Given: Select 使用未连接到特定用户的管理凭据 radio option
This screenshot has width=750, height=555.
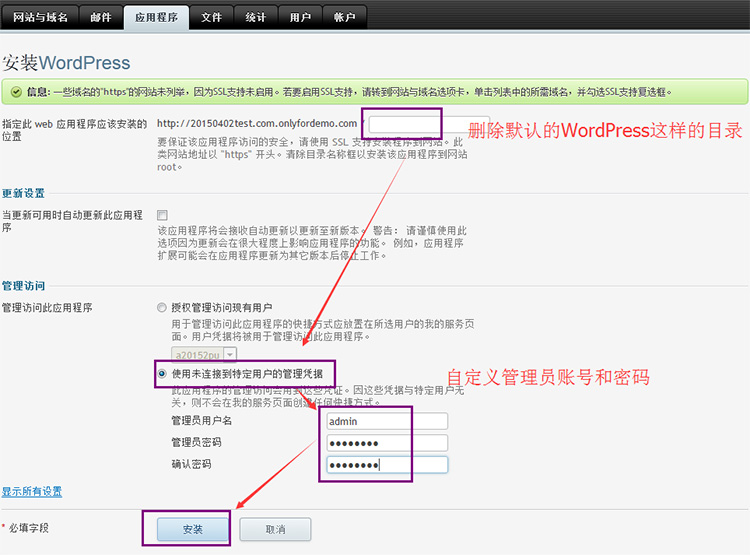Looking at the screenshot, I should 162,373.
